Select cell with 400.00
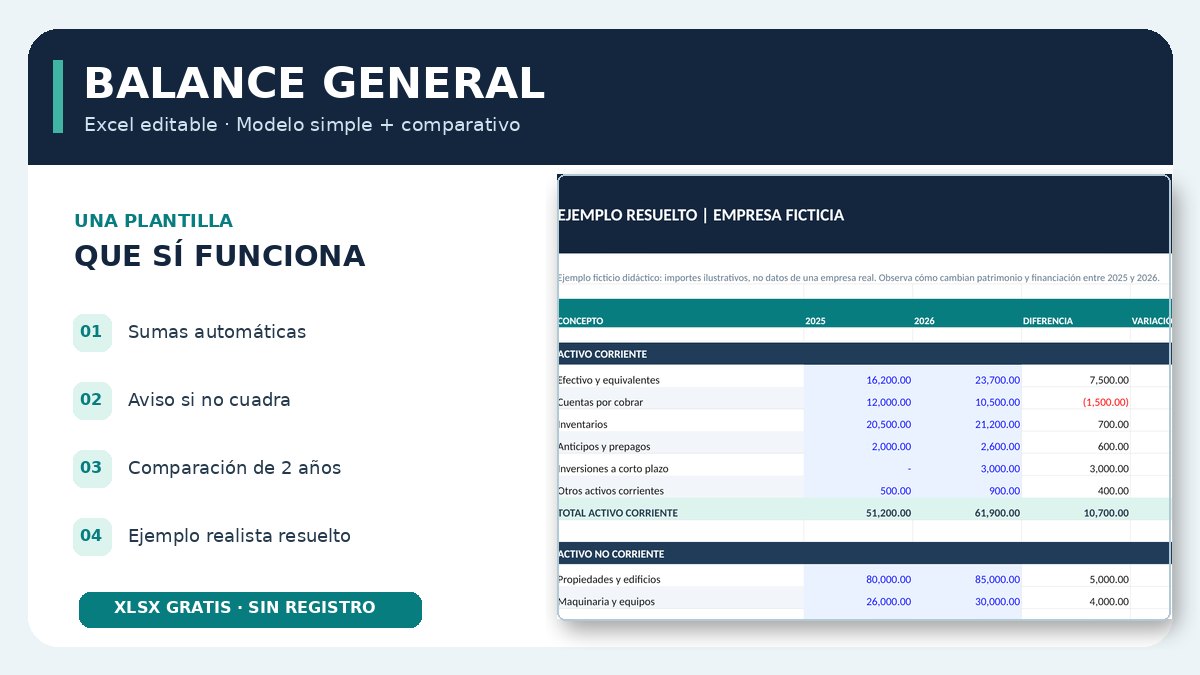 click(x=1076, y=491)
